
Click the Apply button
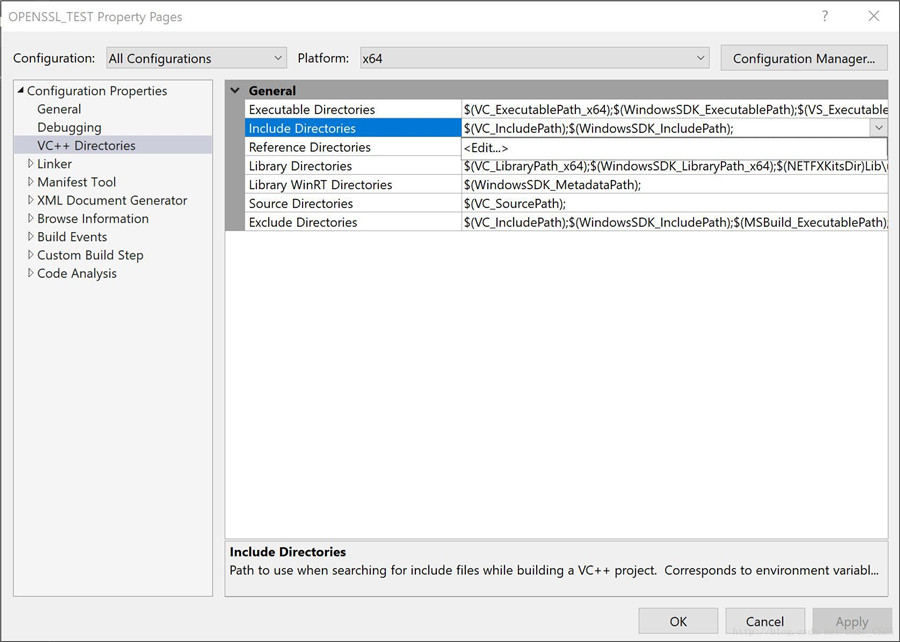tap(852, 621)
